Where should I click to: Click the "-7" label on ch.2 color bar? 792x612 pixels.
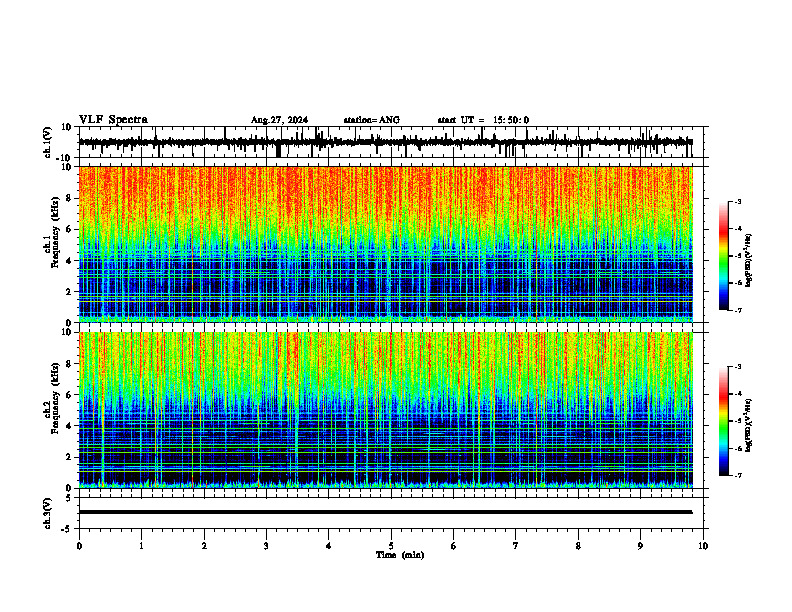[738, 476]
